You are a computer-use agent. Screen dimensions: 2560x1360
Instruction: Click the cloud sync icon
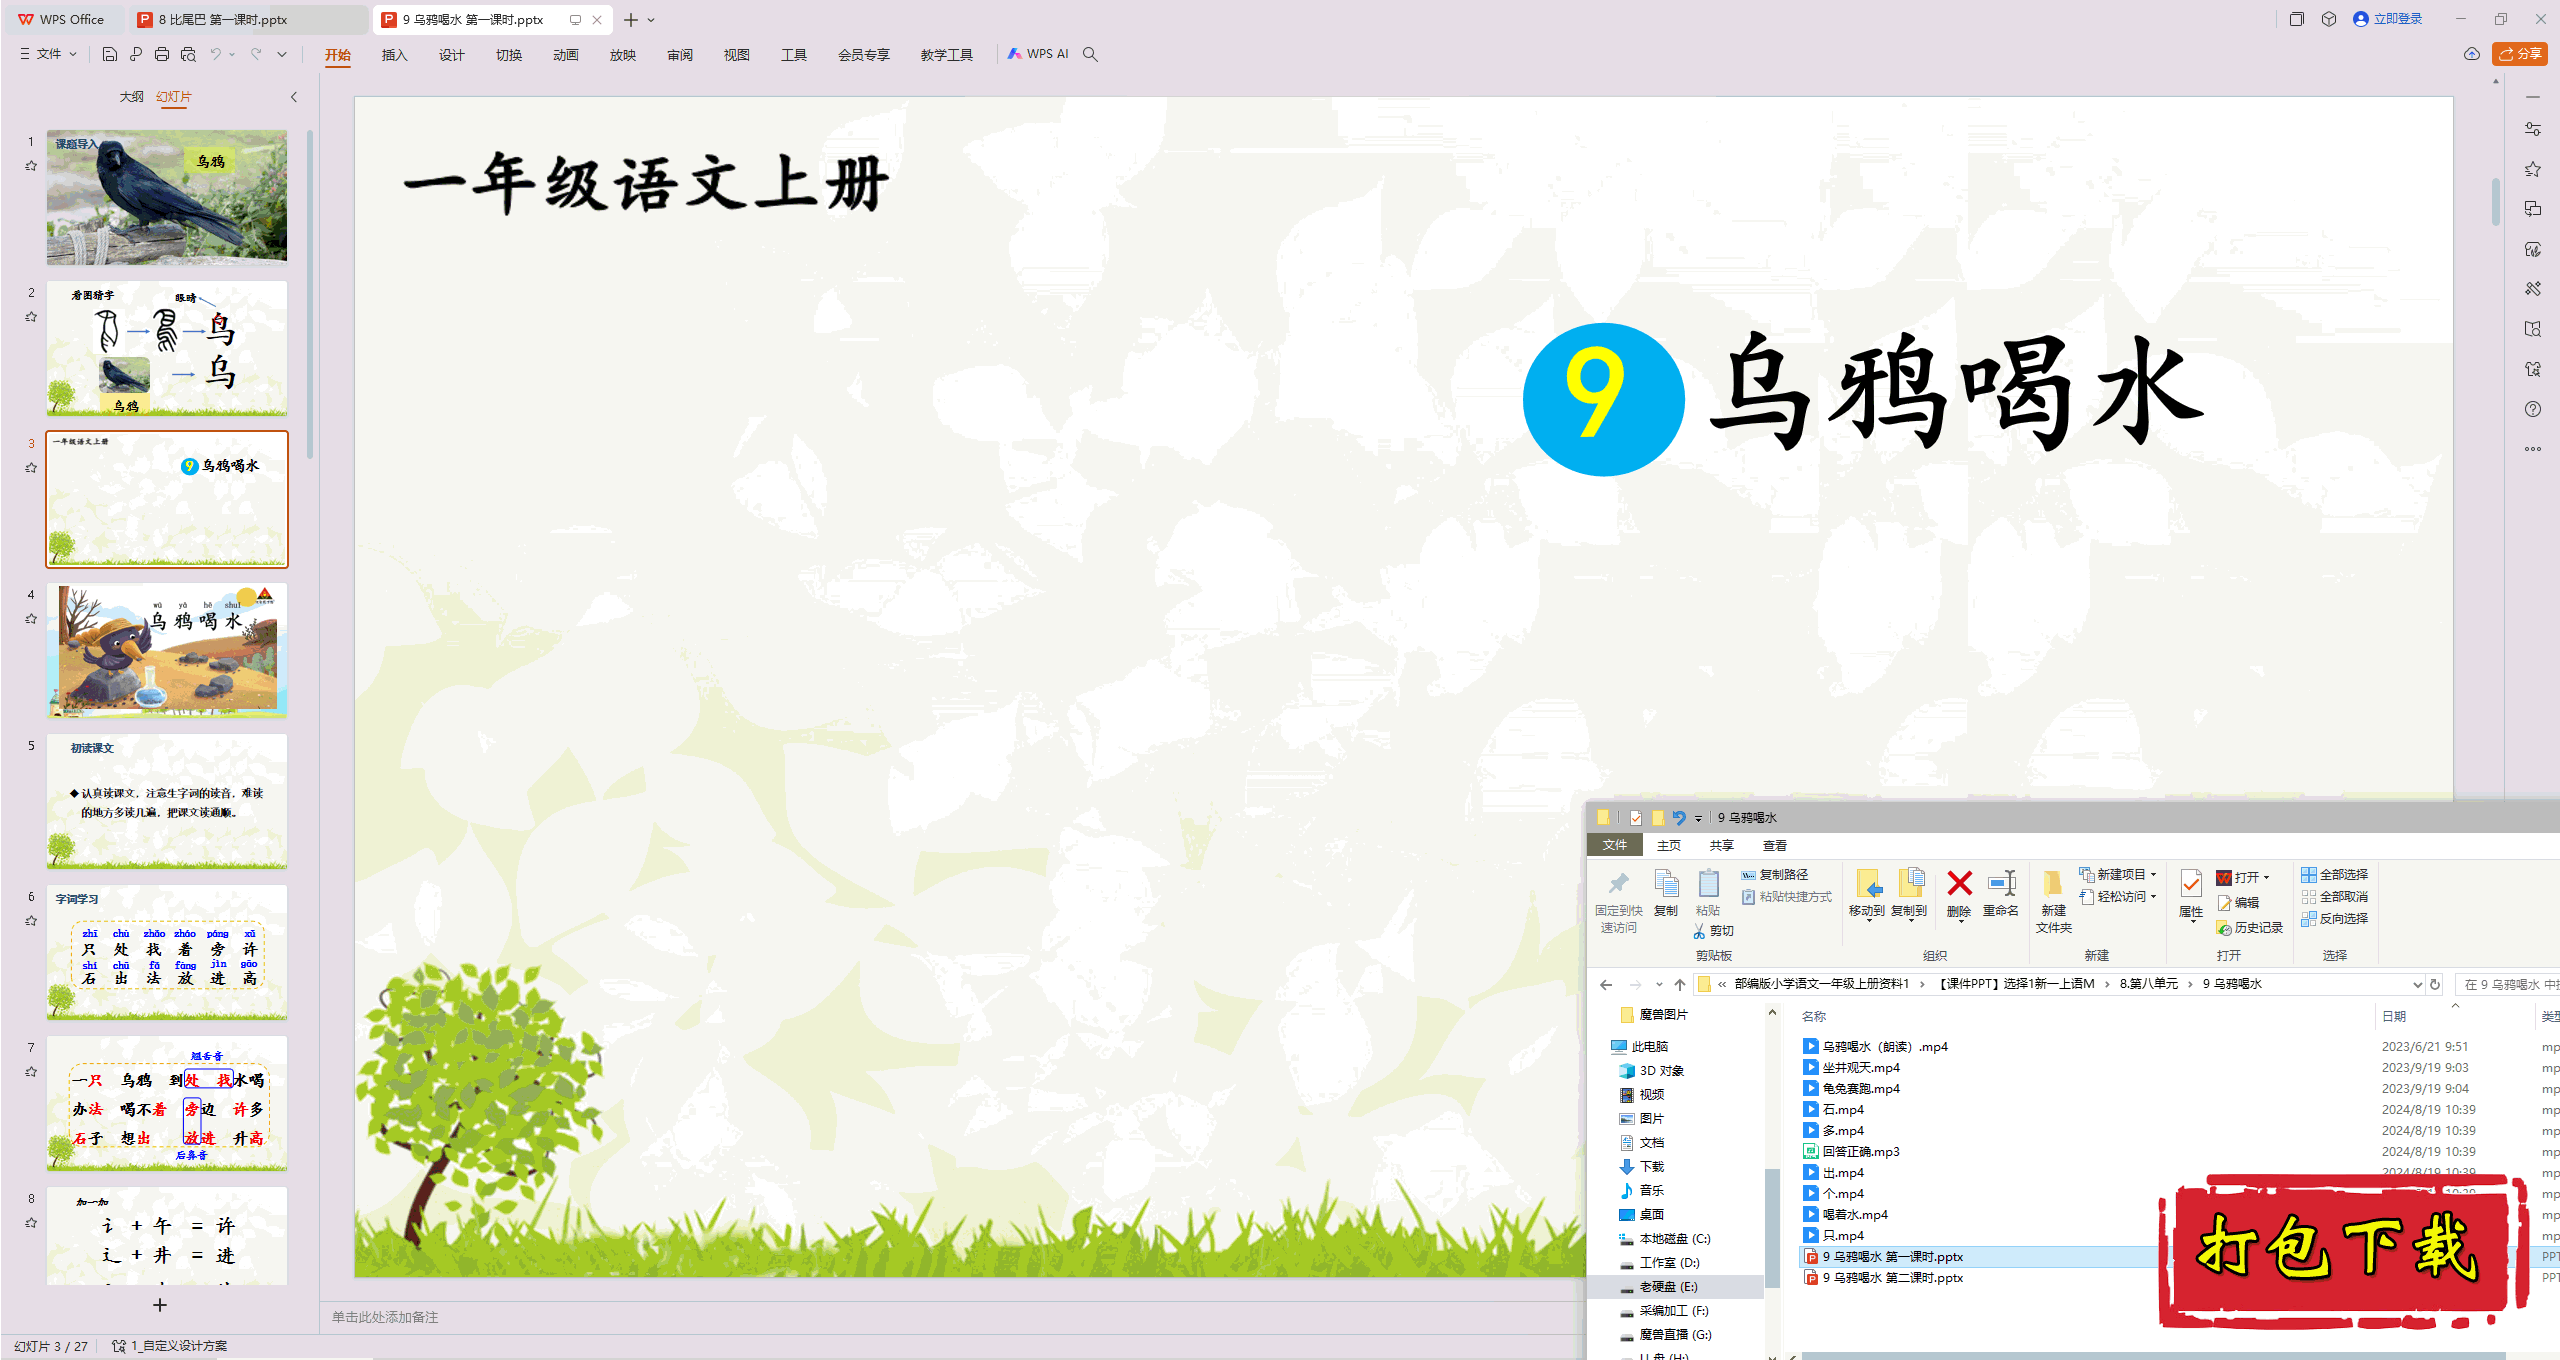click(x=2472, y=54)
